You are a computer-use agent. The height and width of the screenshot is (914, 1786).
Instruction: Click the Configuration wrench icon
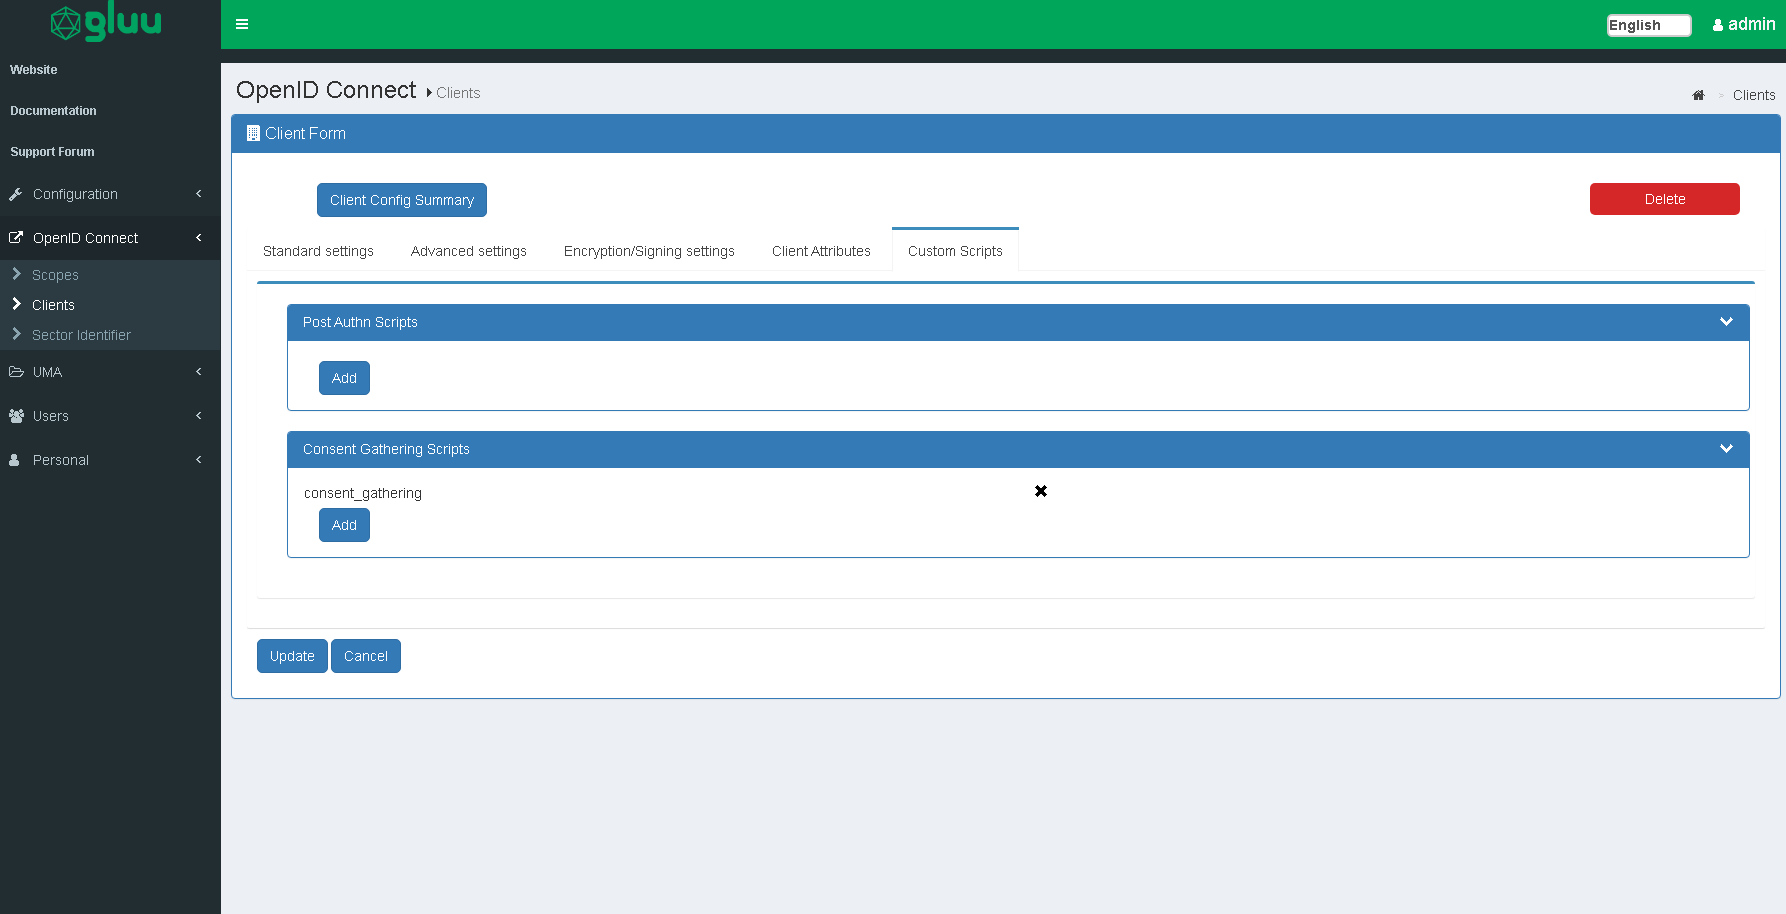tap(16, 194)
